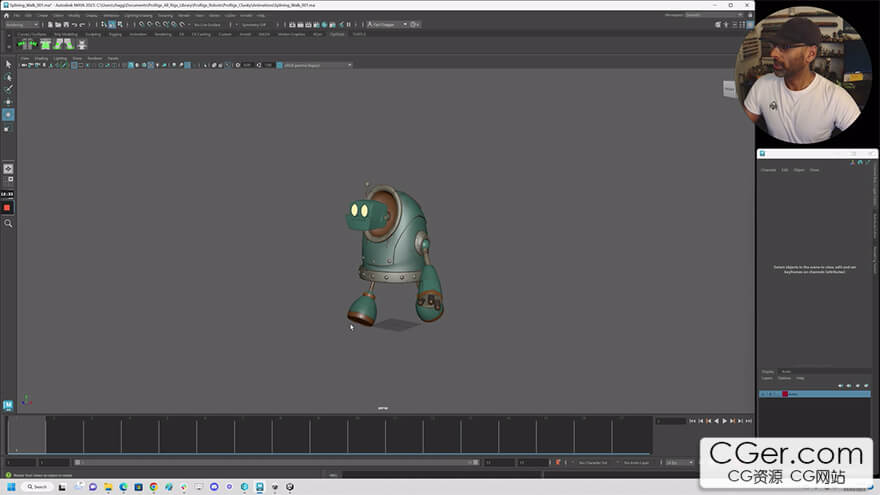Click the gamma icon in viewport toolbar
The width and height of the screenshot is (880, 495).
click(x=259, y=65)
